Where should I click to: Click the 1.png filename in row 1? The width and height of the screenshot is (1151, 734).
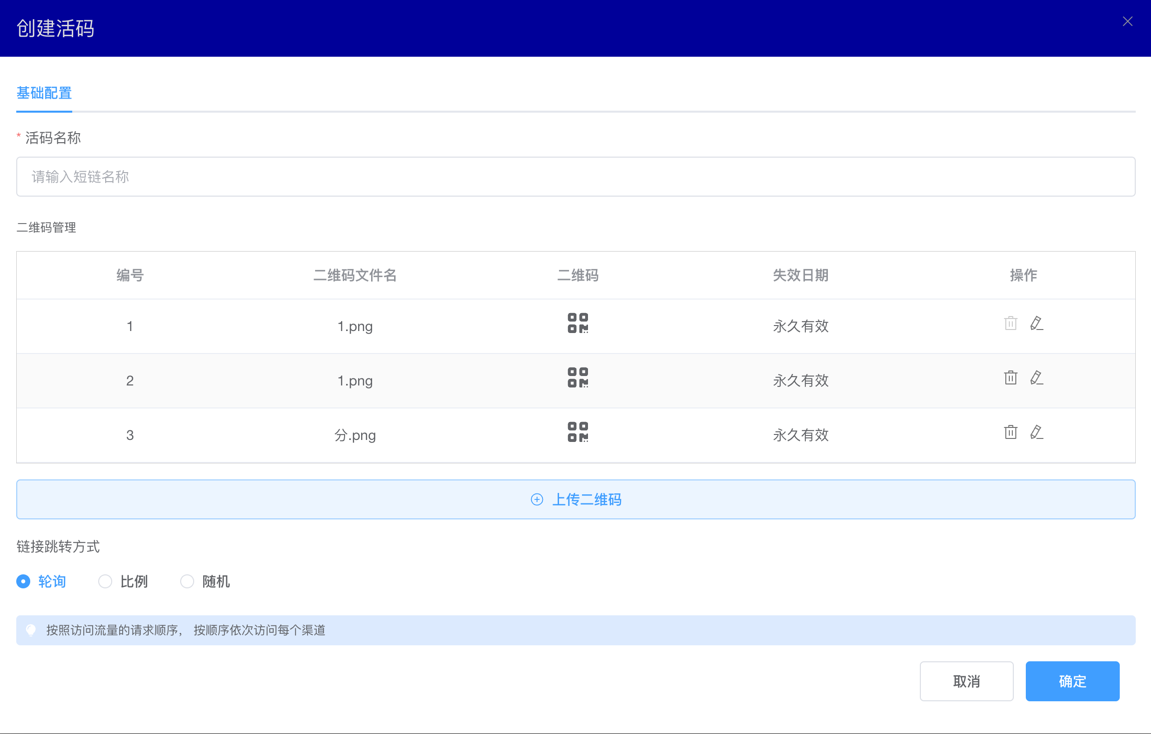pos(355,326)
